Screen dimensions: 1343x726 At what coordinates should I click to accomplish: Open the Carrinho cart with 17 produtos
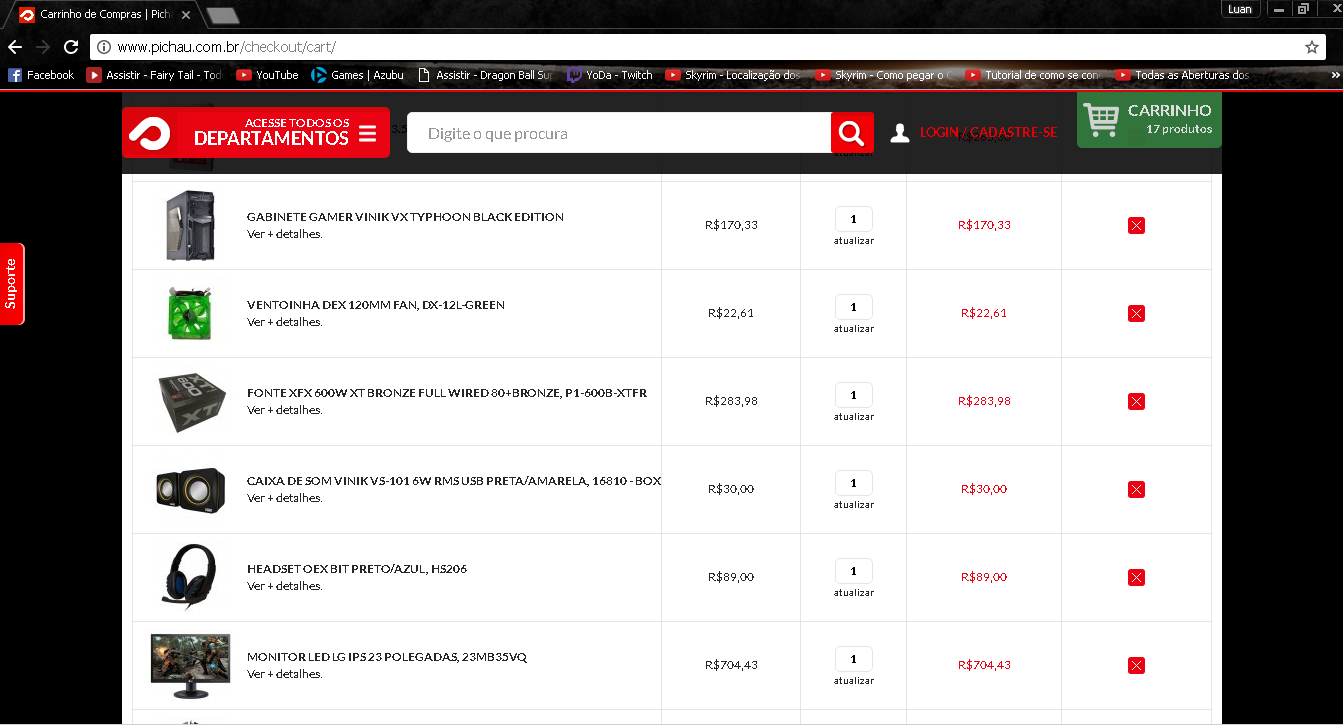coord(1149,120)
